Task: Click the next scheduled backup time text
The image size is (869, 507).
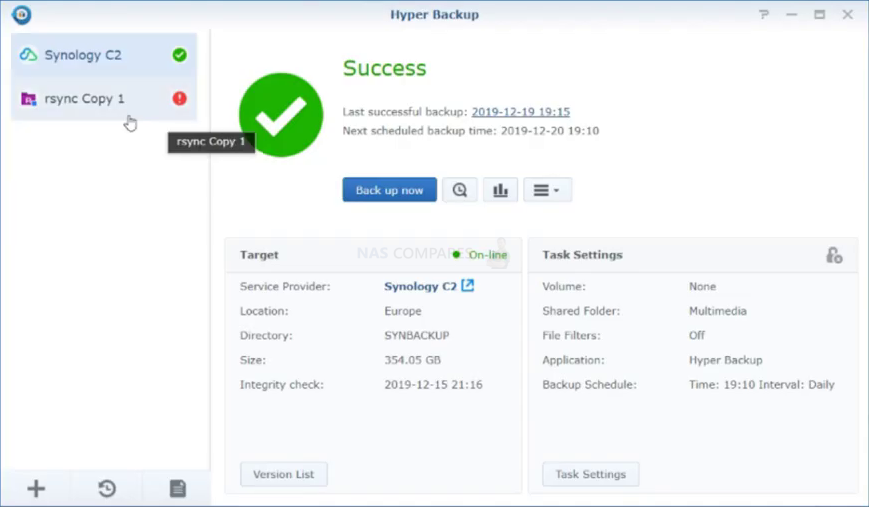Action: click(x=471, y=131)
